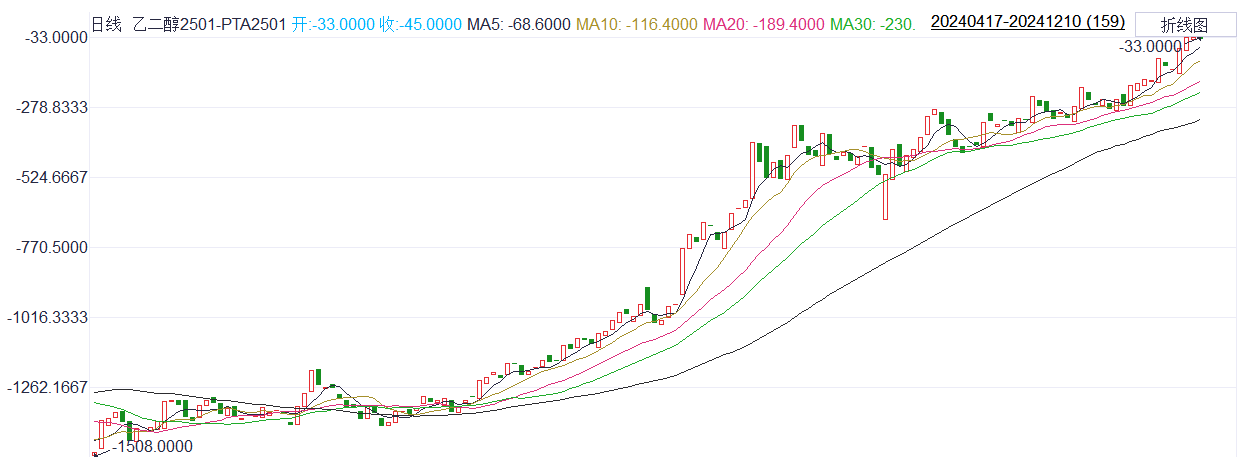Viewport: 1238px width, 457px height.
Task: Click the 乙二醇2501-PTA2501 spread title
Action: 211,23
